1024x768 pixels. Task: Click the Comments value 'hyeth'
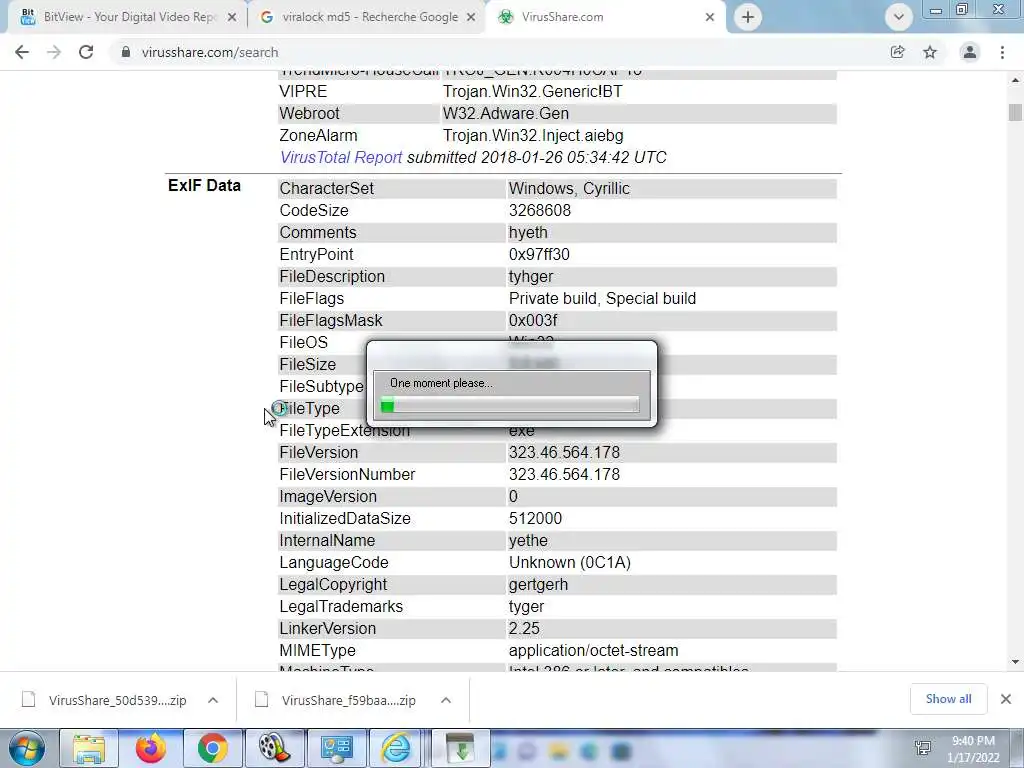528,232
